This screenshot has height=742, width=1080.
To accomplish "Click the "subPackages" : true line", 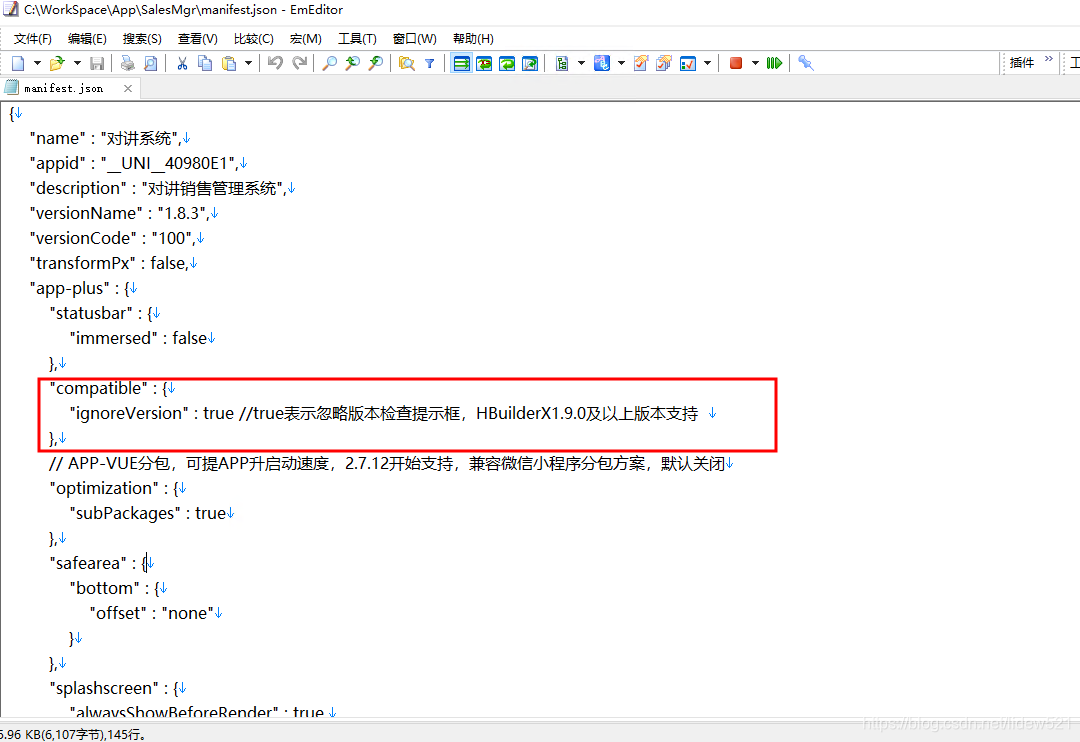I will click(147, 513).
